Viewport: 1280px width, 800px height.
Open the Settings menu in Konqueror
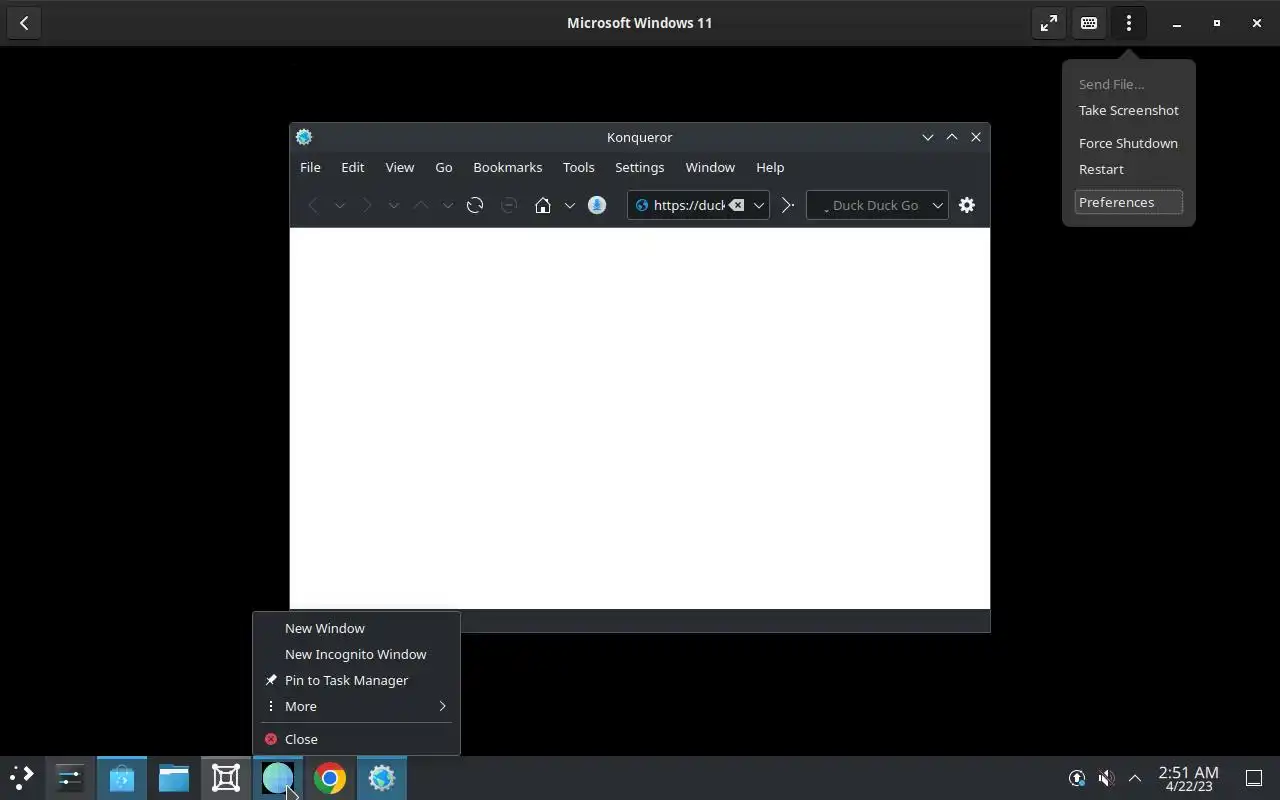(x=640, y=167)
